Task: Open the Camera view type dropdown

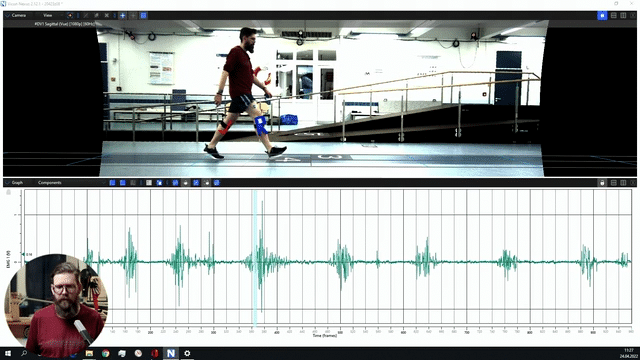Action: (x=16, y=16)
